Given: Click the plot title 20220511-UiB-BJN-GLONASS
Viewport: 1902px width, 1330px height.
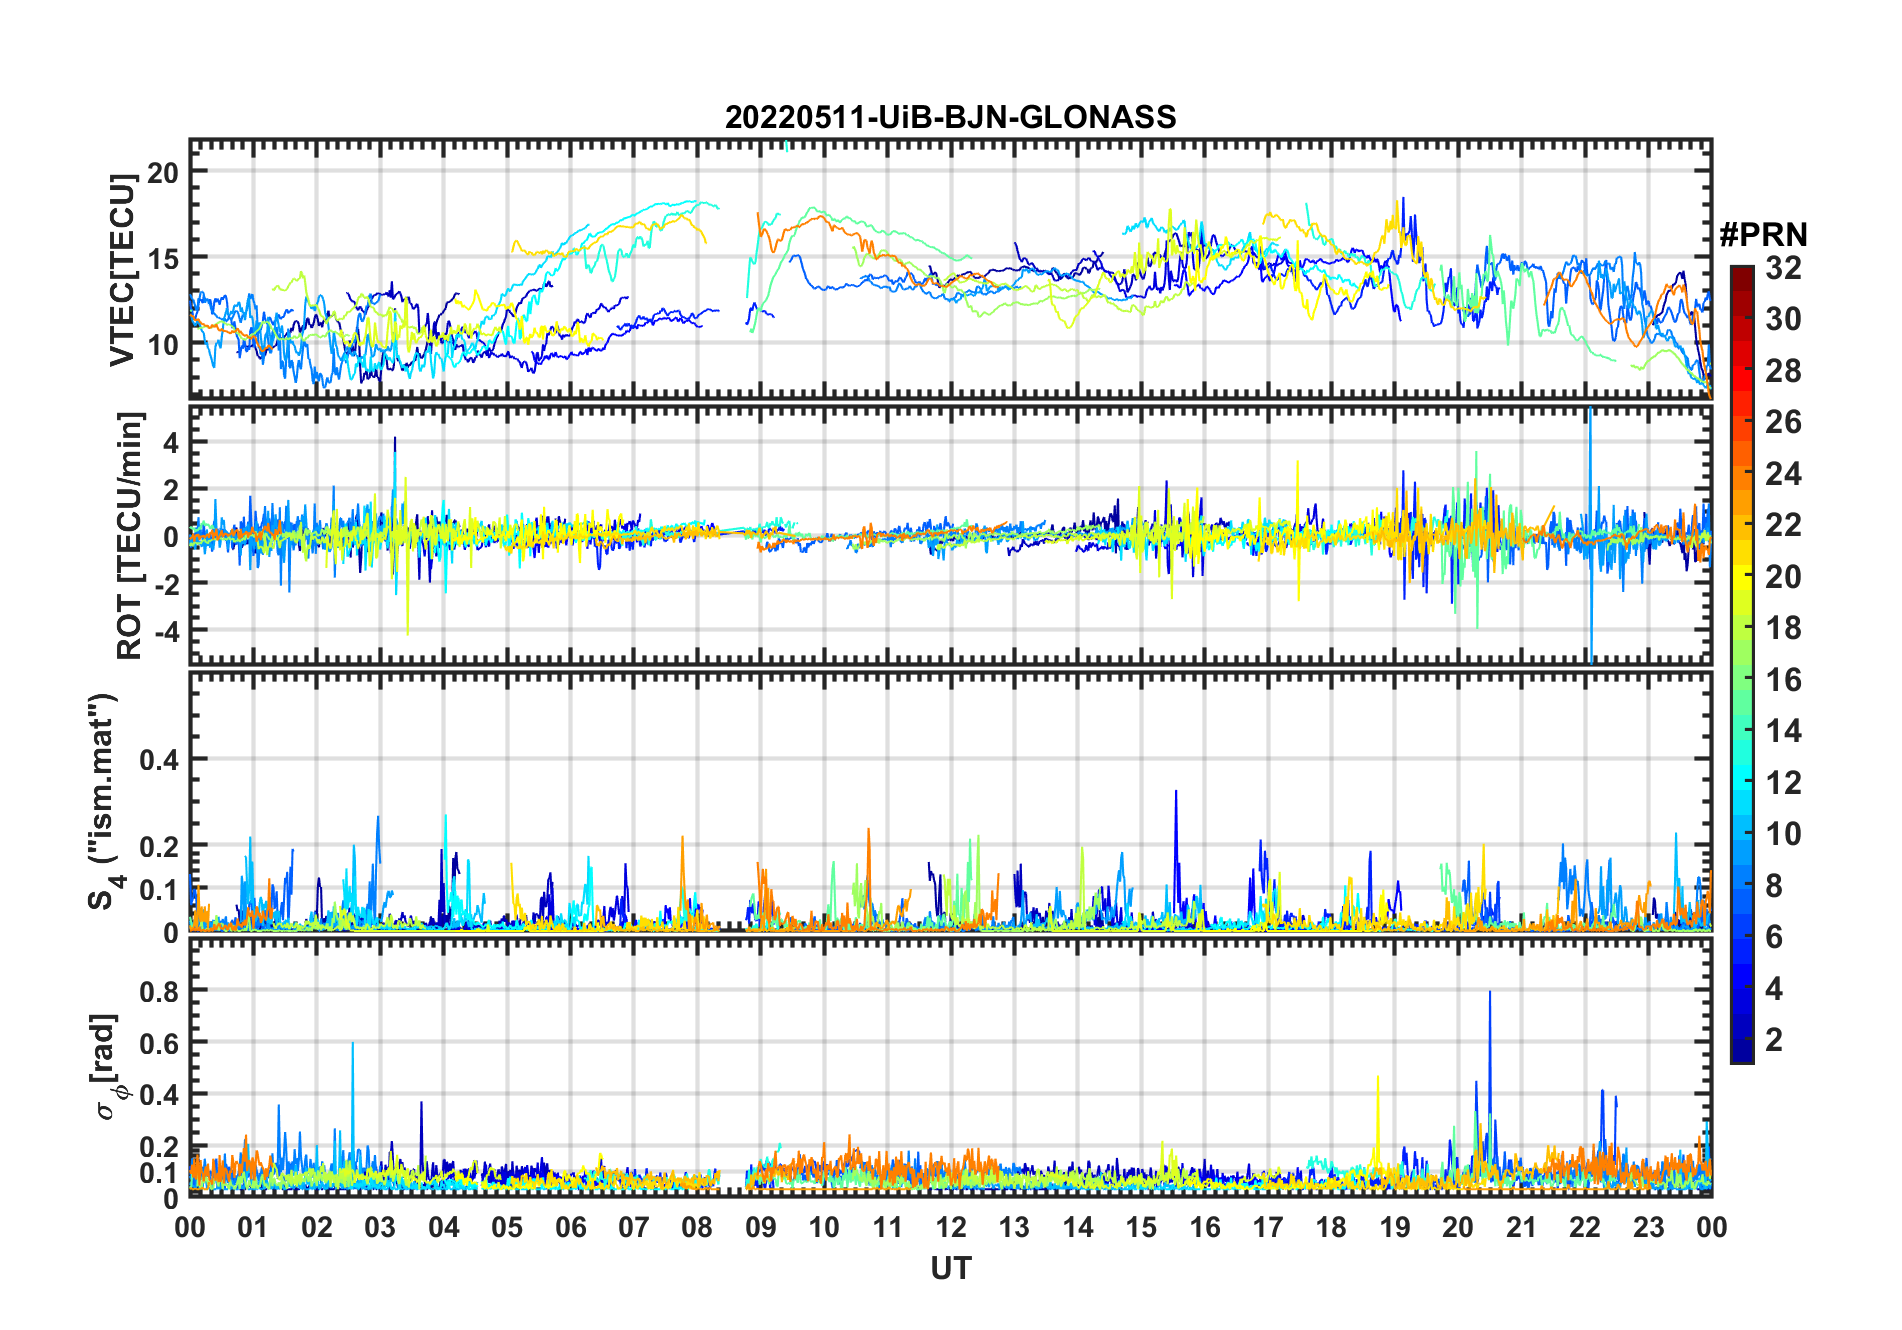Looking at the screenshot, I should [950, 117].
